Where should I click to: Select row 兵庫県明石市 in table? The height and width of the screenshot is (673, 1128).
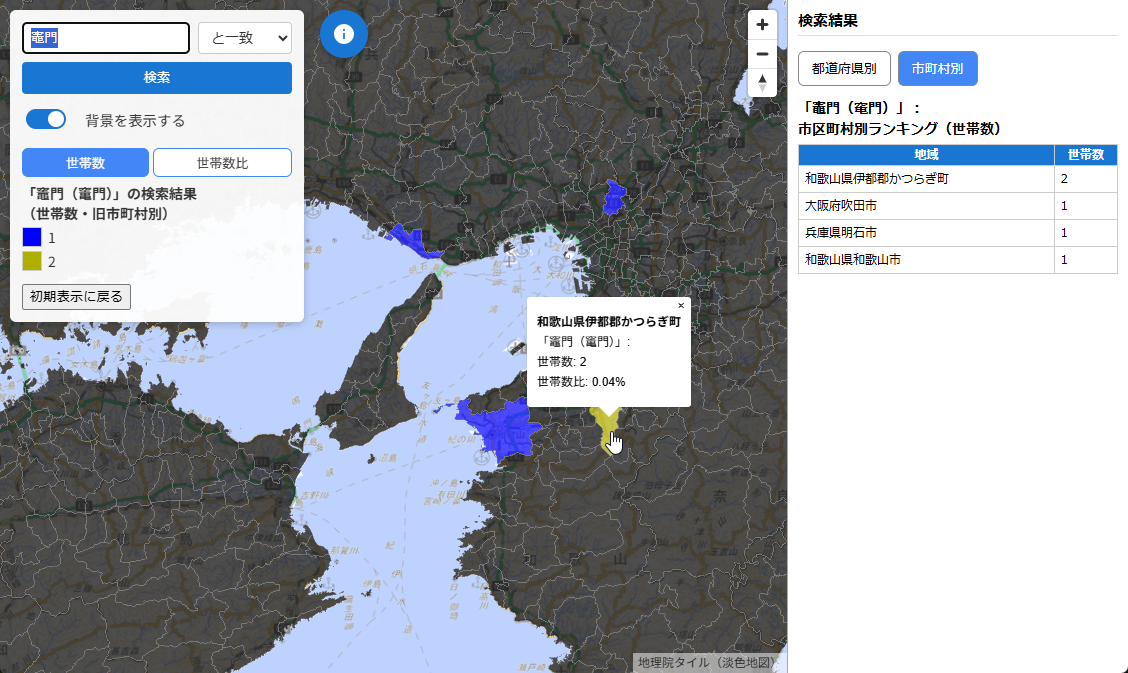(958, 233)
